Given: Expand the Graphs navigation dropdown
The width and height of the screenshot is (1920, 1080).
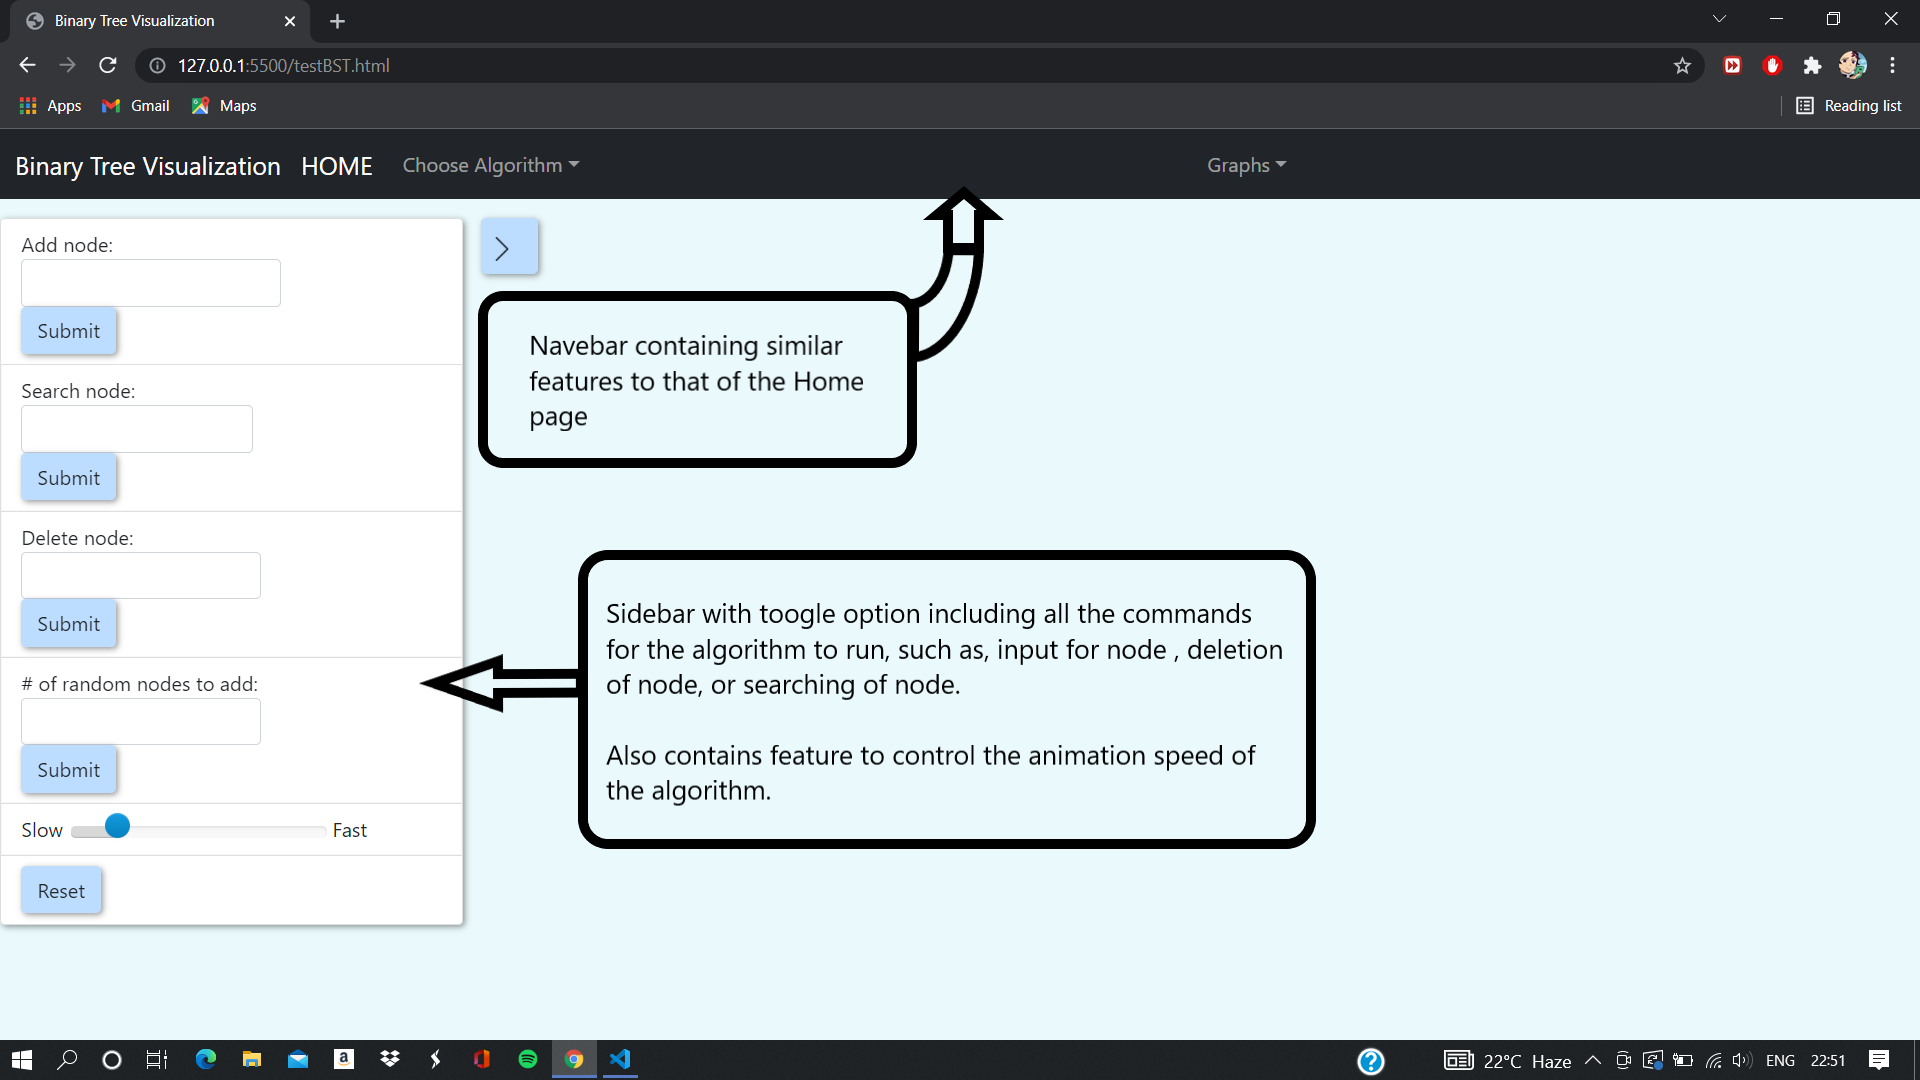Looking at the screenshot, I should 1245,164.
